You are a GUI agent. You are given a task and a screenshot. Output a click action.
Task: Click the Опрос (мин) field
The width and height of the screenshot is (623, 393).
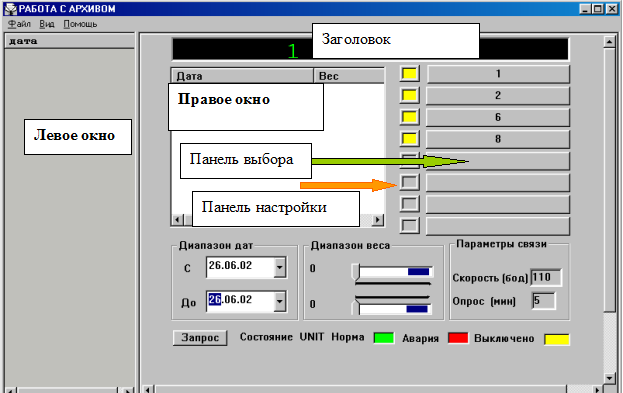point(544,300)
